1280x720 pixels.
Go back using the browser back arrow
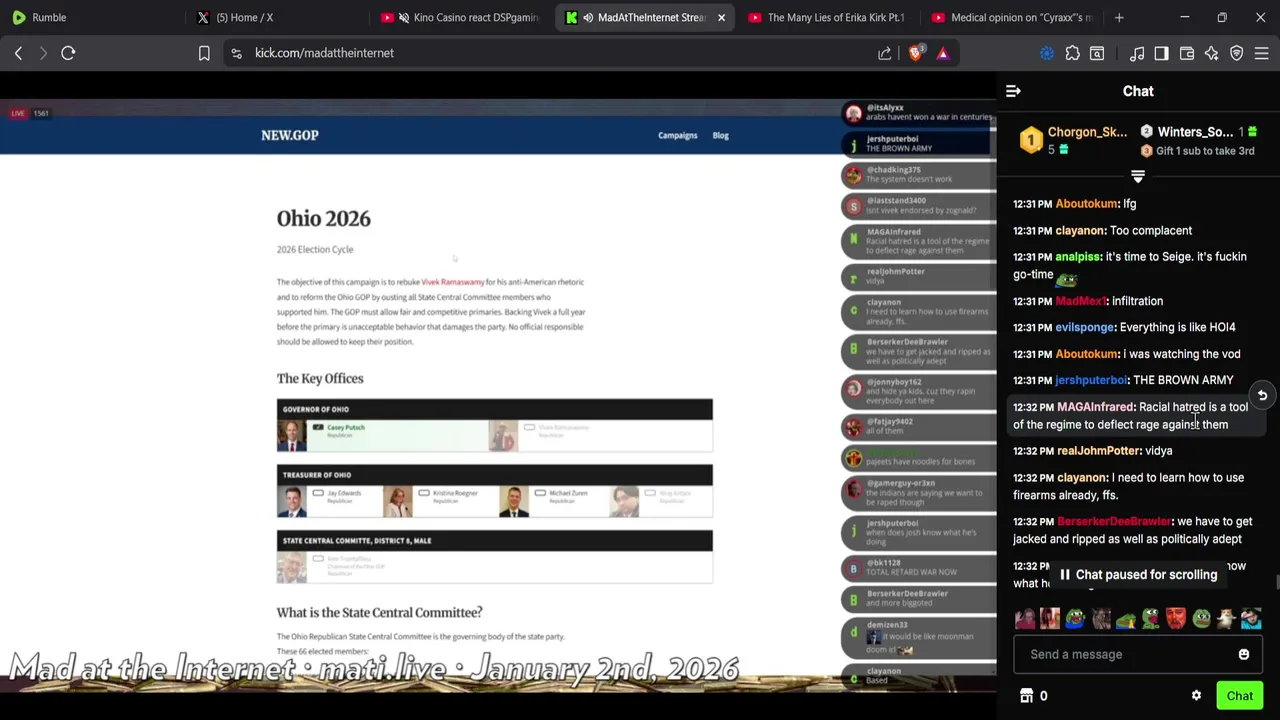[x=18, y=53]
